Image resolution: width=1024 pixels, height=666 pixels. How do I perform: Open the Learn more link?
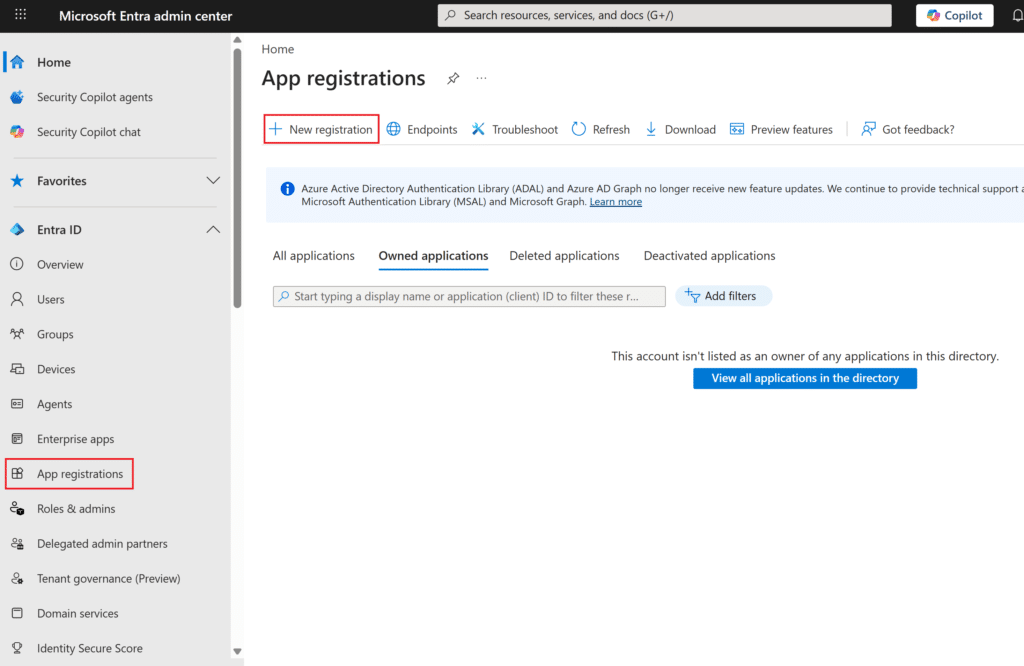[616, 202]
